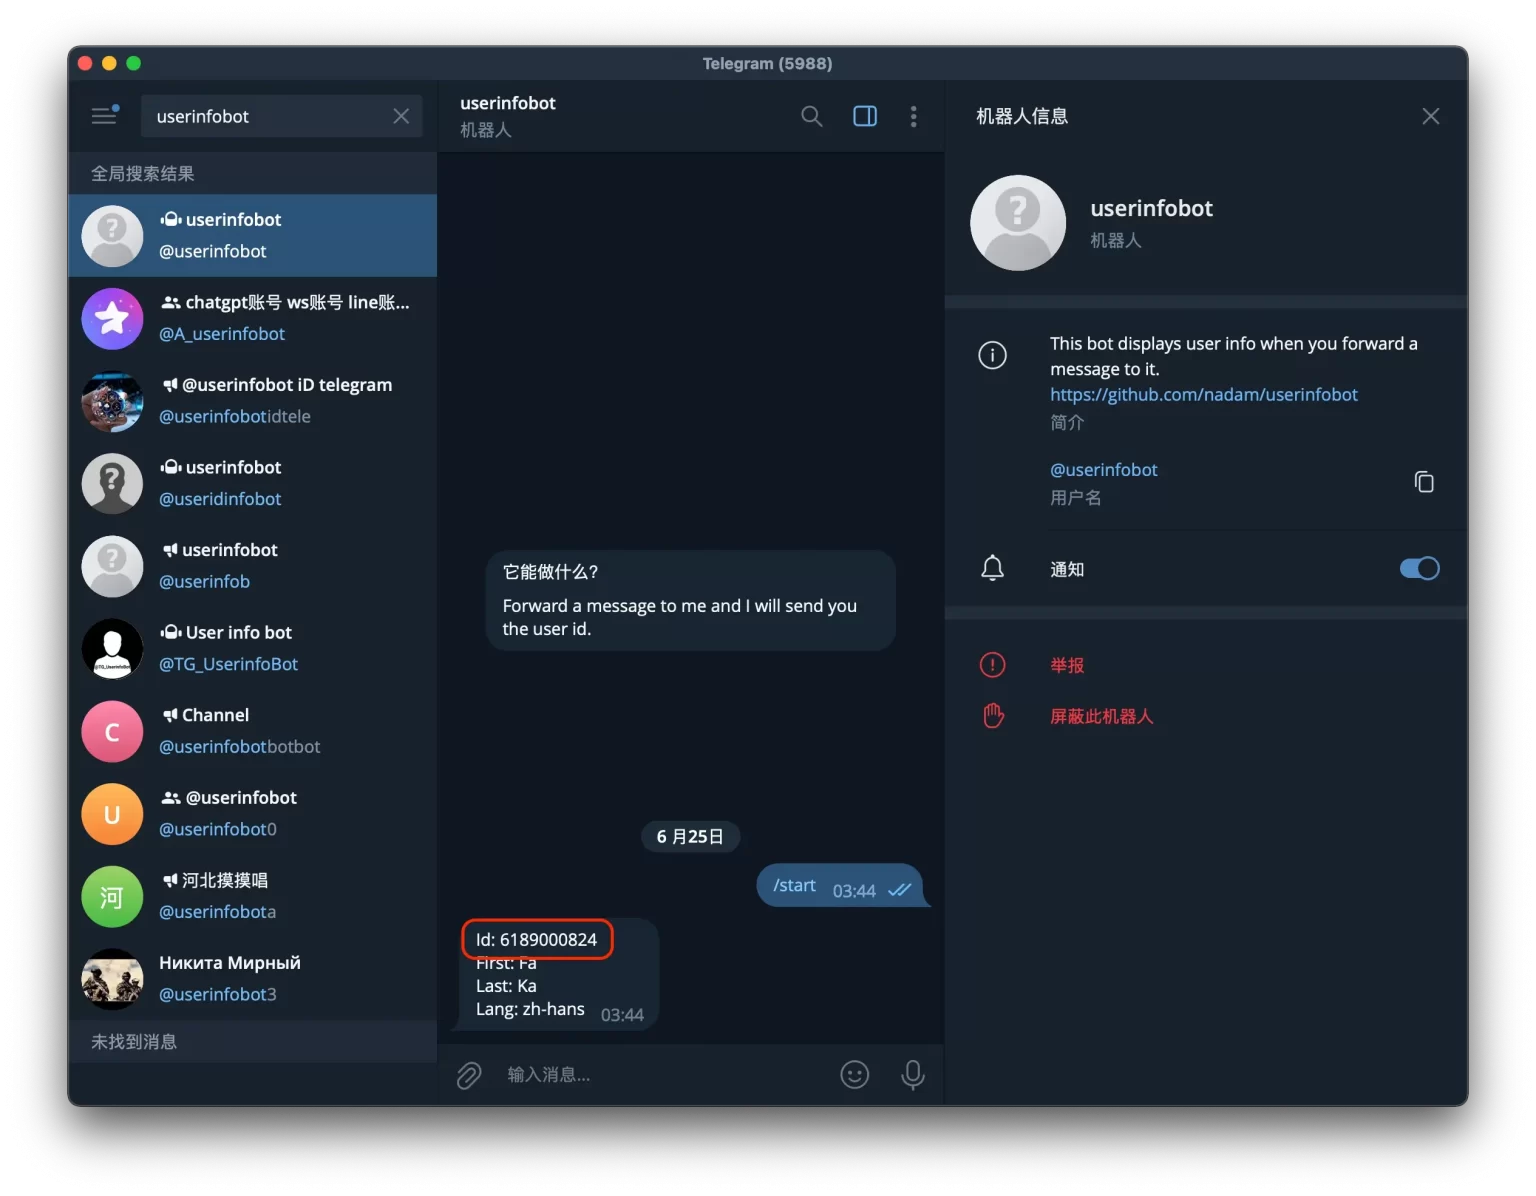Screen dimensions: 1536x1196
Task: Open userinfobot profile avatar in info panel
Action: click(1017, 223)
